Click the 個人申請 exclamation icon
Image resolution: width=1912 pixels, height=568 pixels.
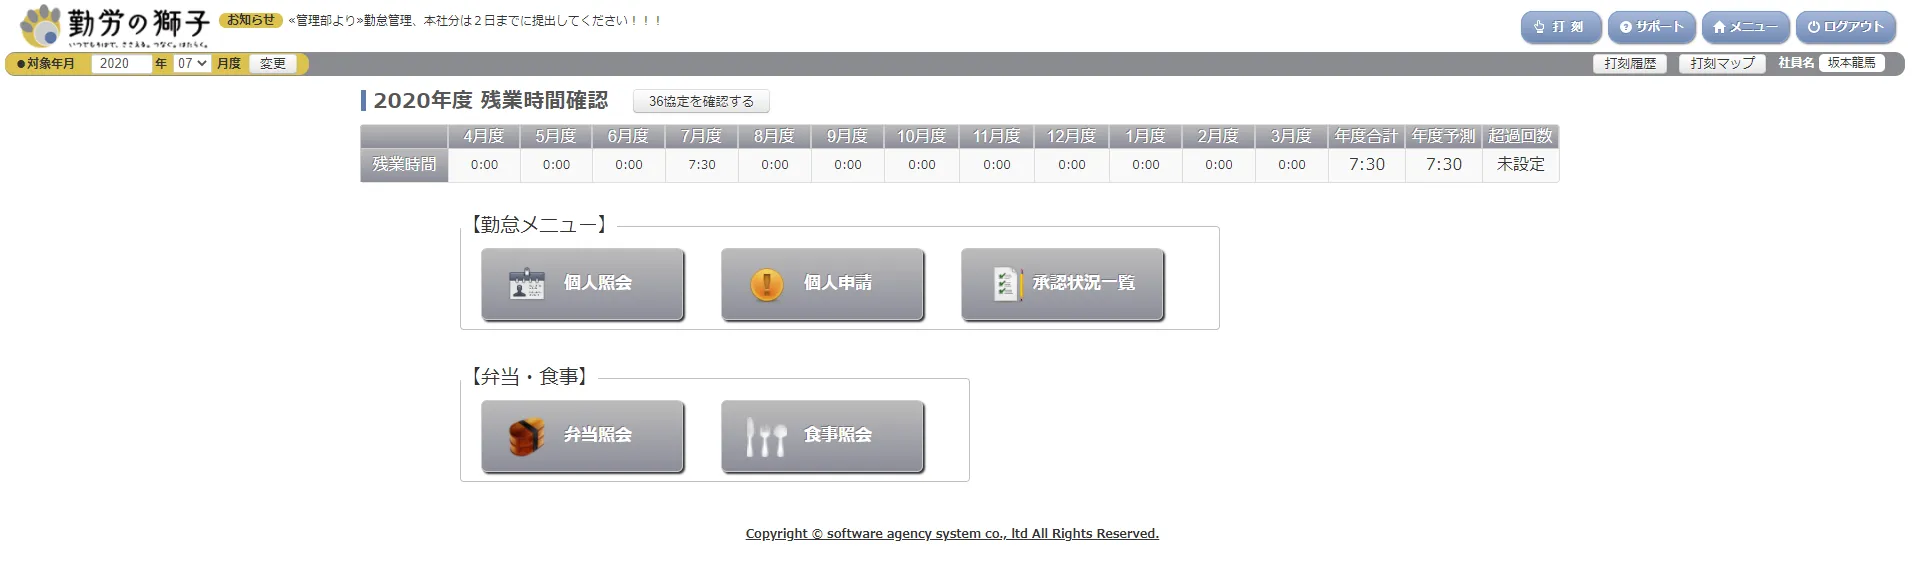(x=766, y=284)
